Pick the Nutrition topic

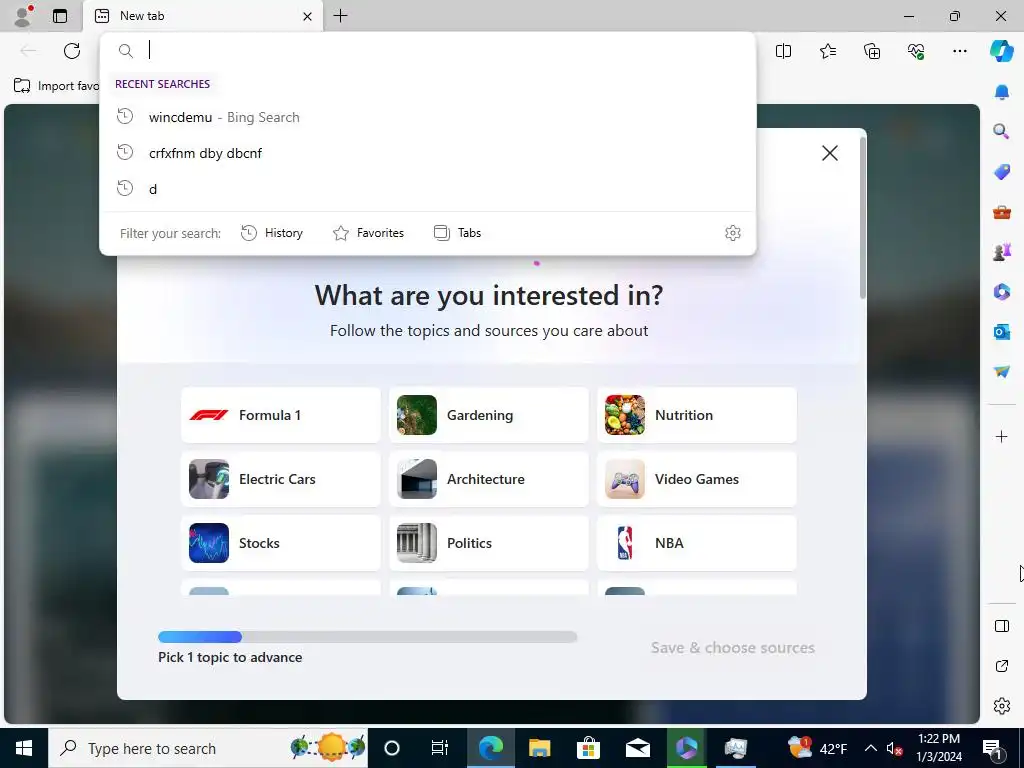(x=697, y=415)
